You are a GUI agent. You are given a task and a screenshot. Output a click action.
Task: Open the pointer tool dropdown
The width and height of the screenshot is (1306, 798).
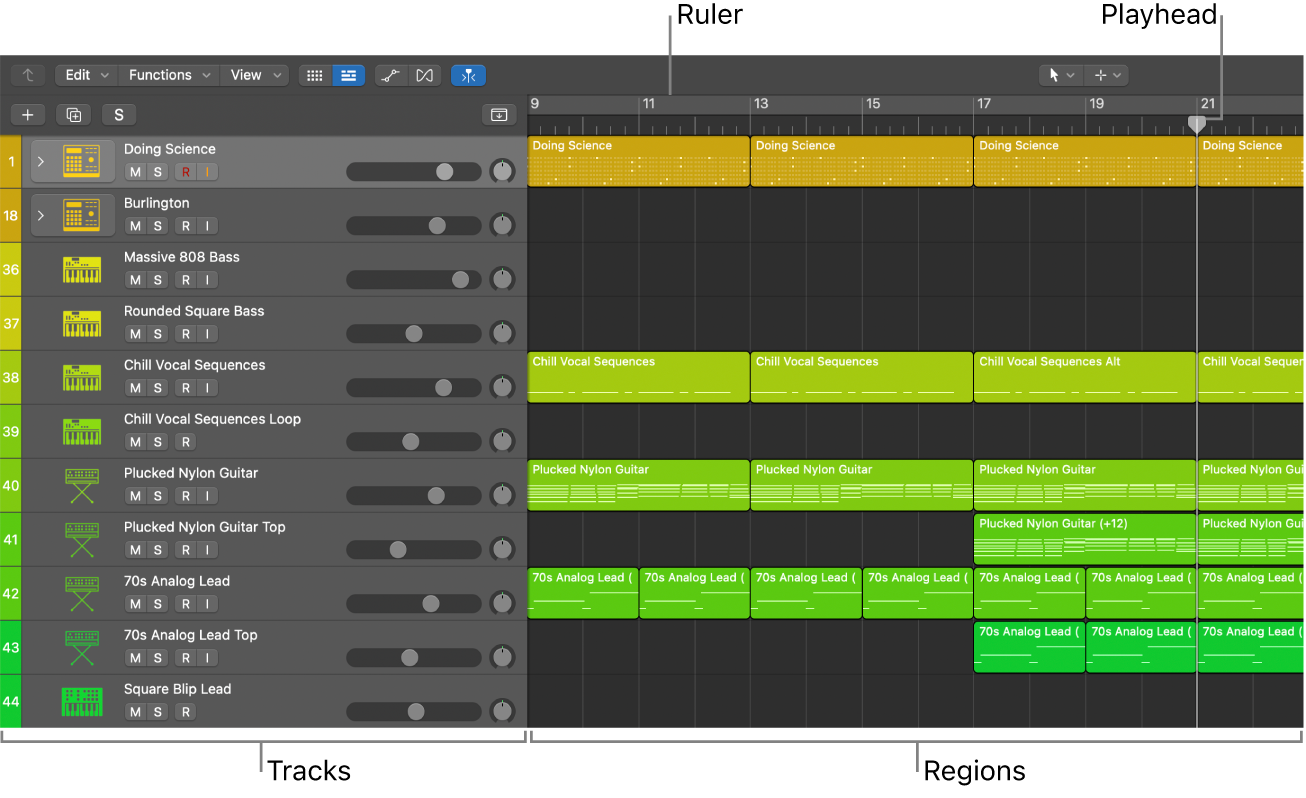tap(1059, 75)
